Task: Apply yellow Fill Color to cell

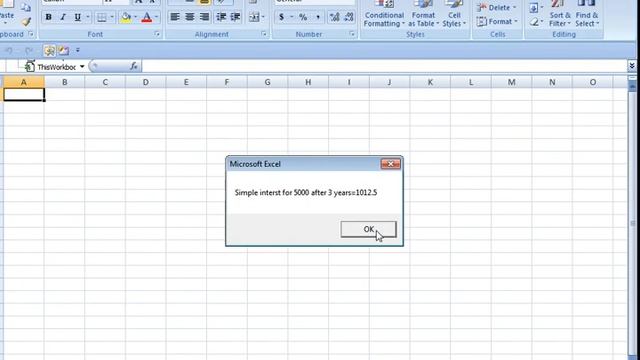Action: pos(126,18)
